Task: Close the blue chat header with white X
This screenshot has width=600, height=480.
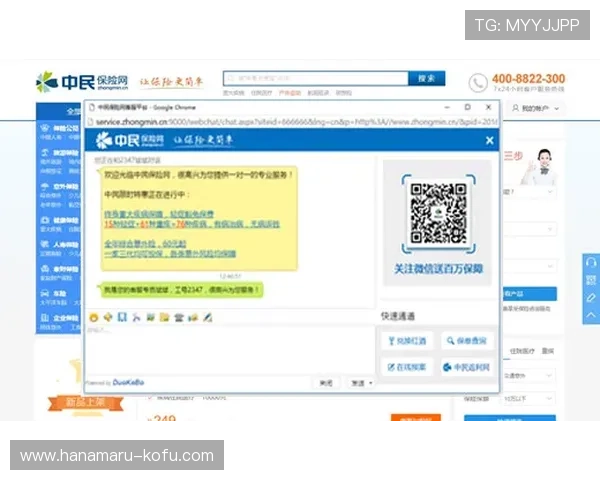Action: pyautogui.click(x=489, y=140)
